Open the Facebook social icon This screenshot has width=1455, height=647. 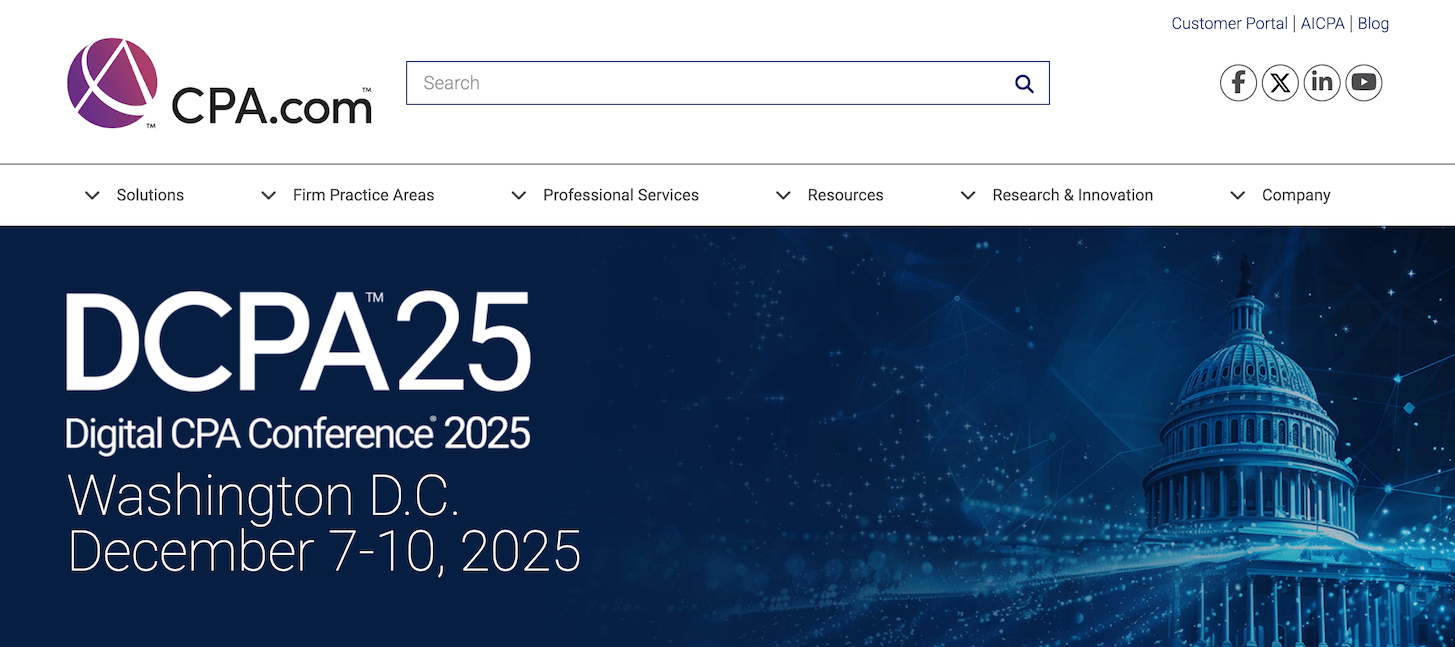[1238, 82]
